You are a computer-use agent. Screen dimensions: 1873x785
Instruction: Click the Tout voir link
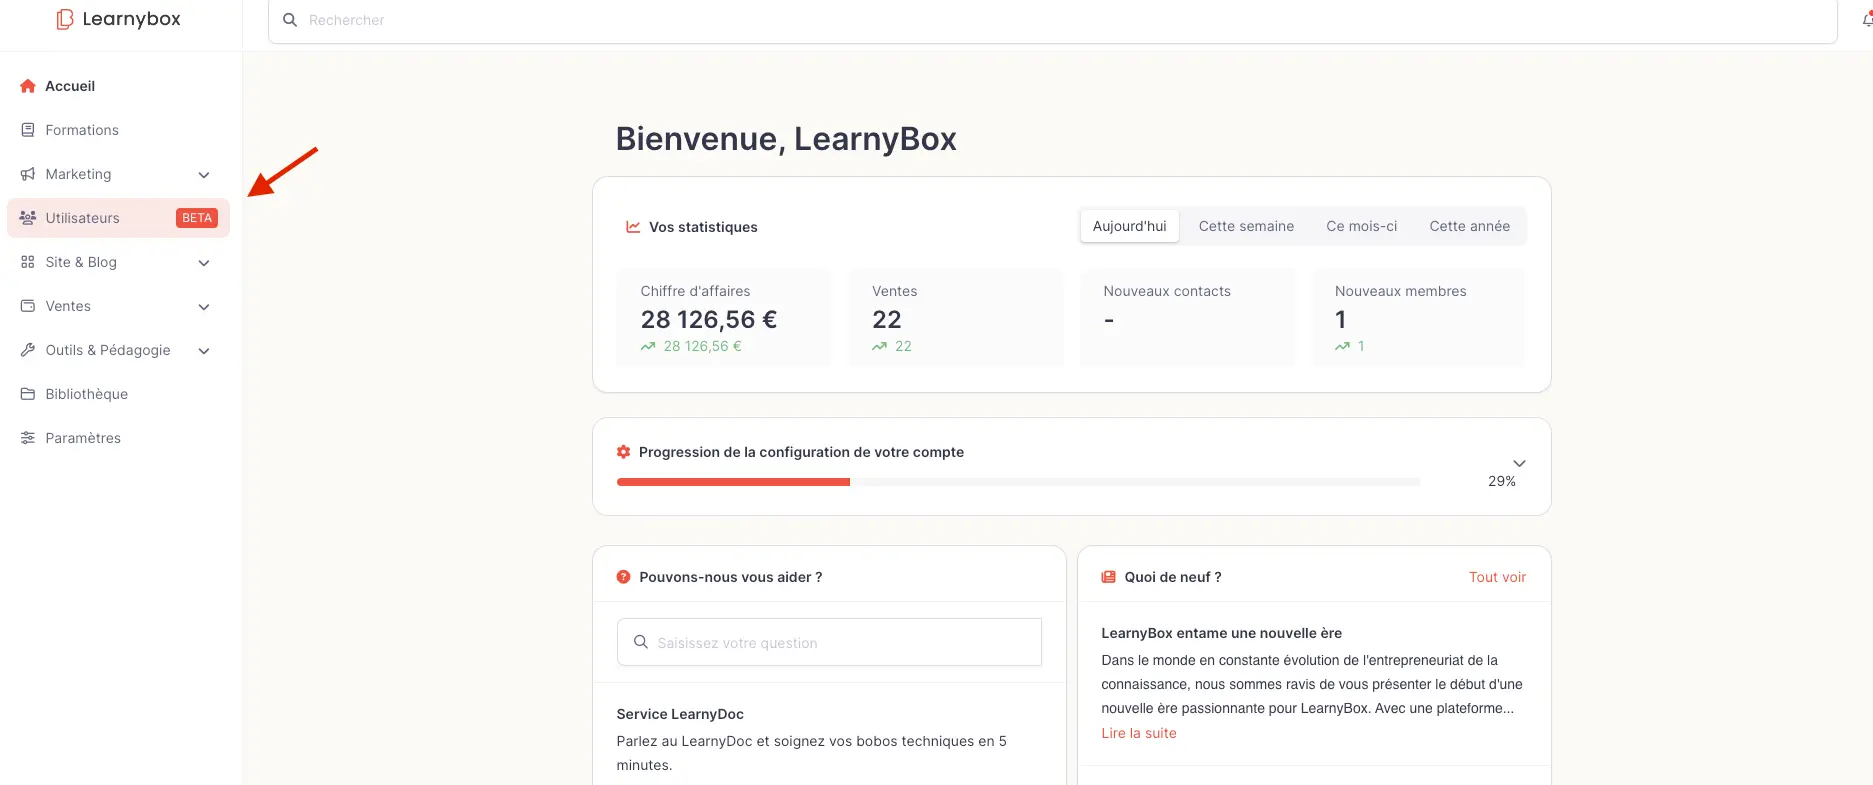[x=1497, y=577]
